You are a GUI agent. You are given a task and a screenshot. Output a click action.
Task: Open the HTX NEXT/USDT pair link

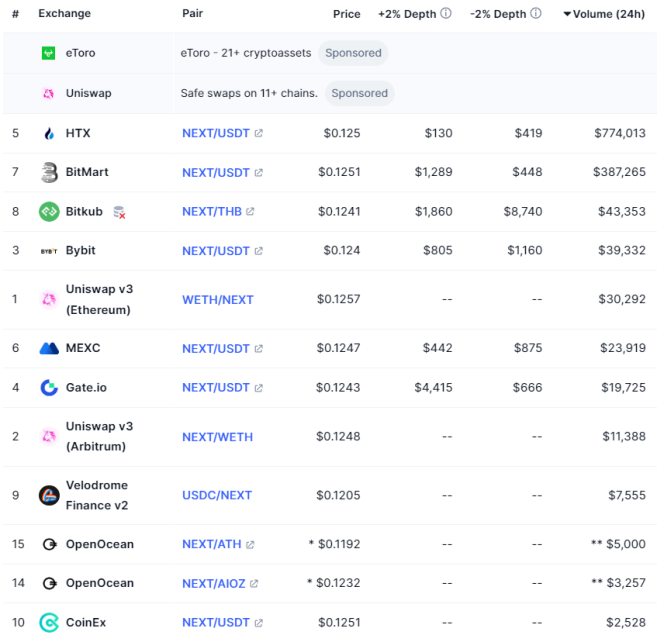[216, 133]
